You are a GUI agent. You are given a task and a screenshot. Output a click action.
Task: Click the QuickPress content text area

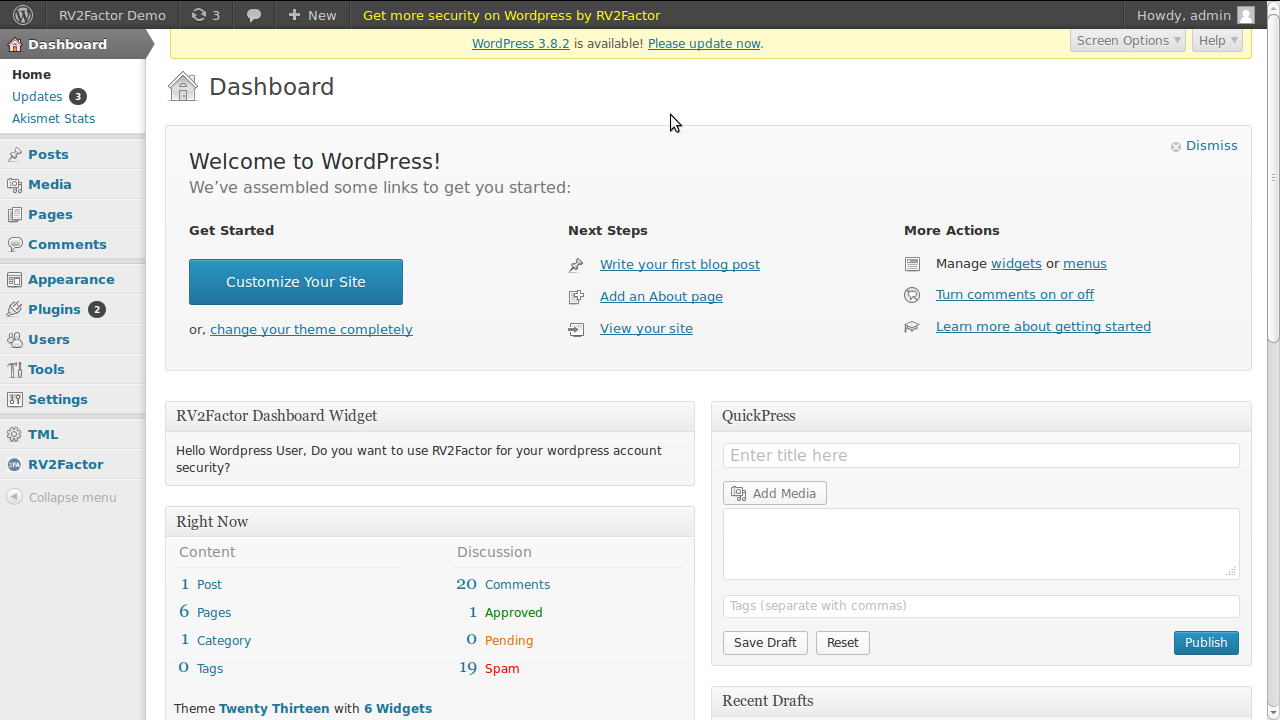pyautogui.click(x=981, y=544)
